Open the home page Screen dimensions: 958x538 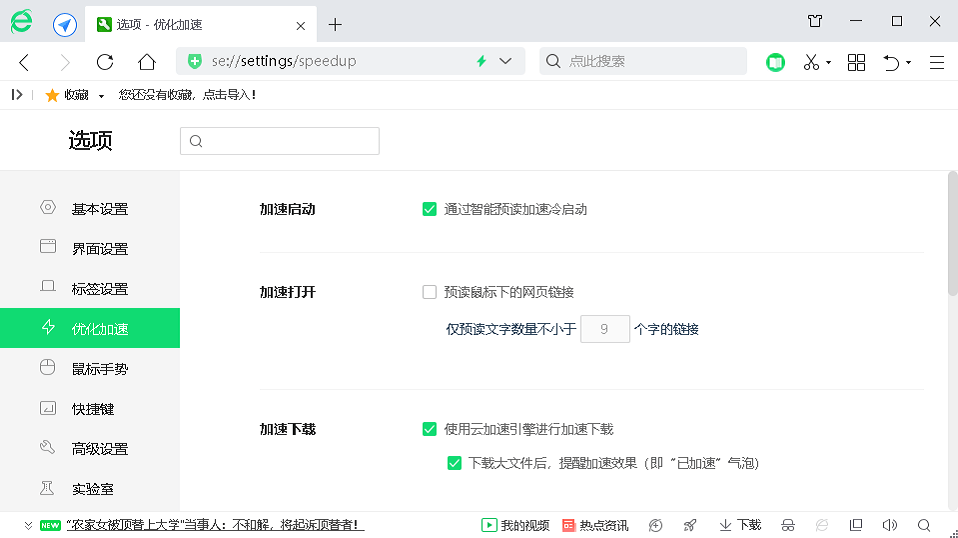147,62
